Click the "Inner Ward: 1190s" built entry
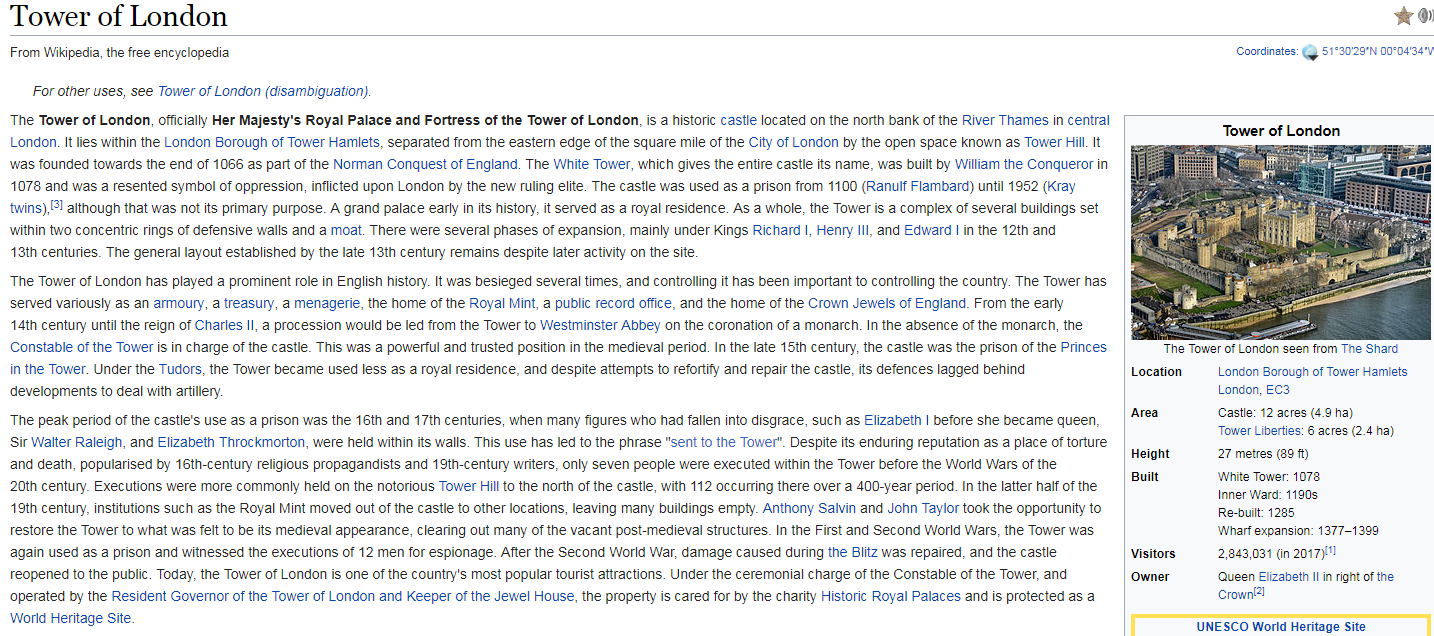Screen dimensions: 1434x636 point(1268,495)
